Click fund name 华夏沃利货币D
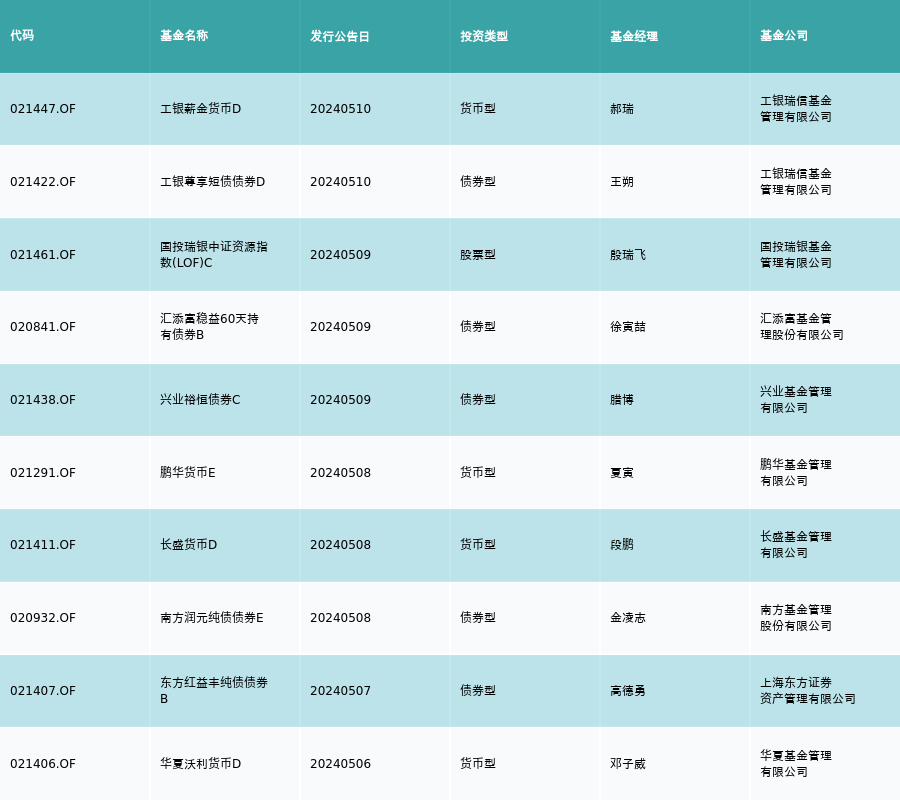 [x=200, y=763]
